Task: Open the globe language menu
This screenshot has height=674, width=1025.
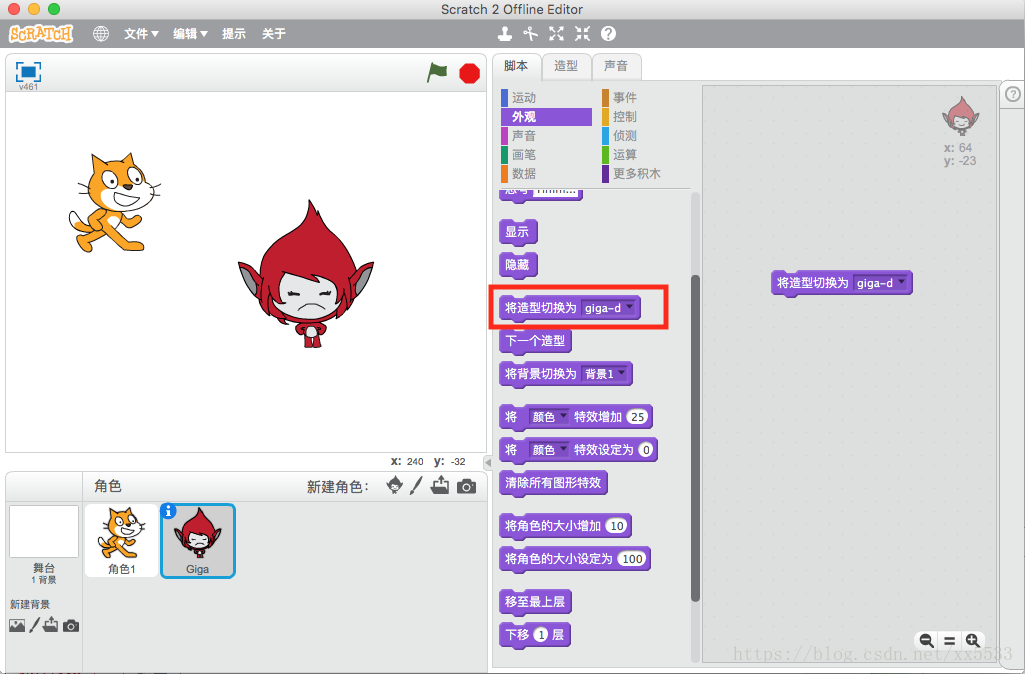Action: 101,33
